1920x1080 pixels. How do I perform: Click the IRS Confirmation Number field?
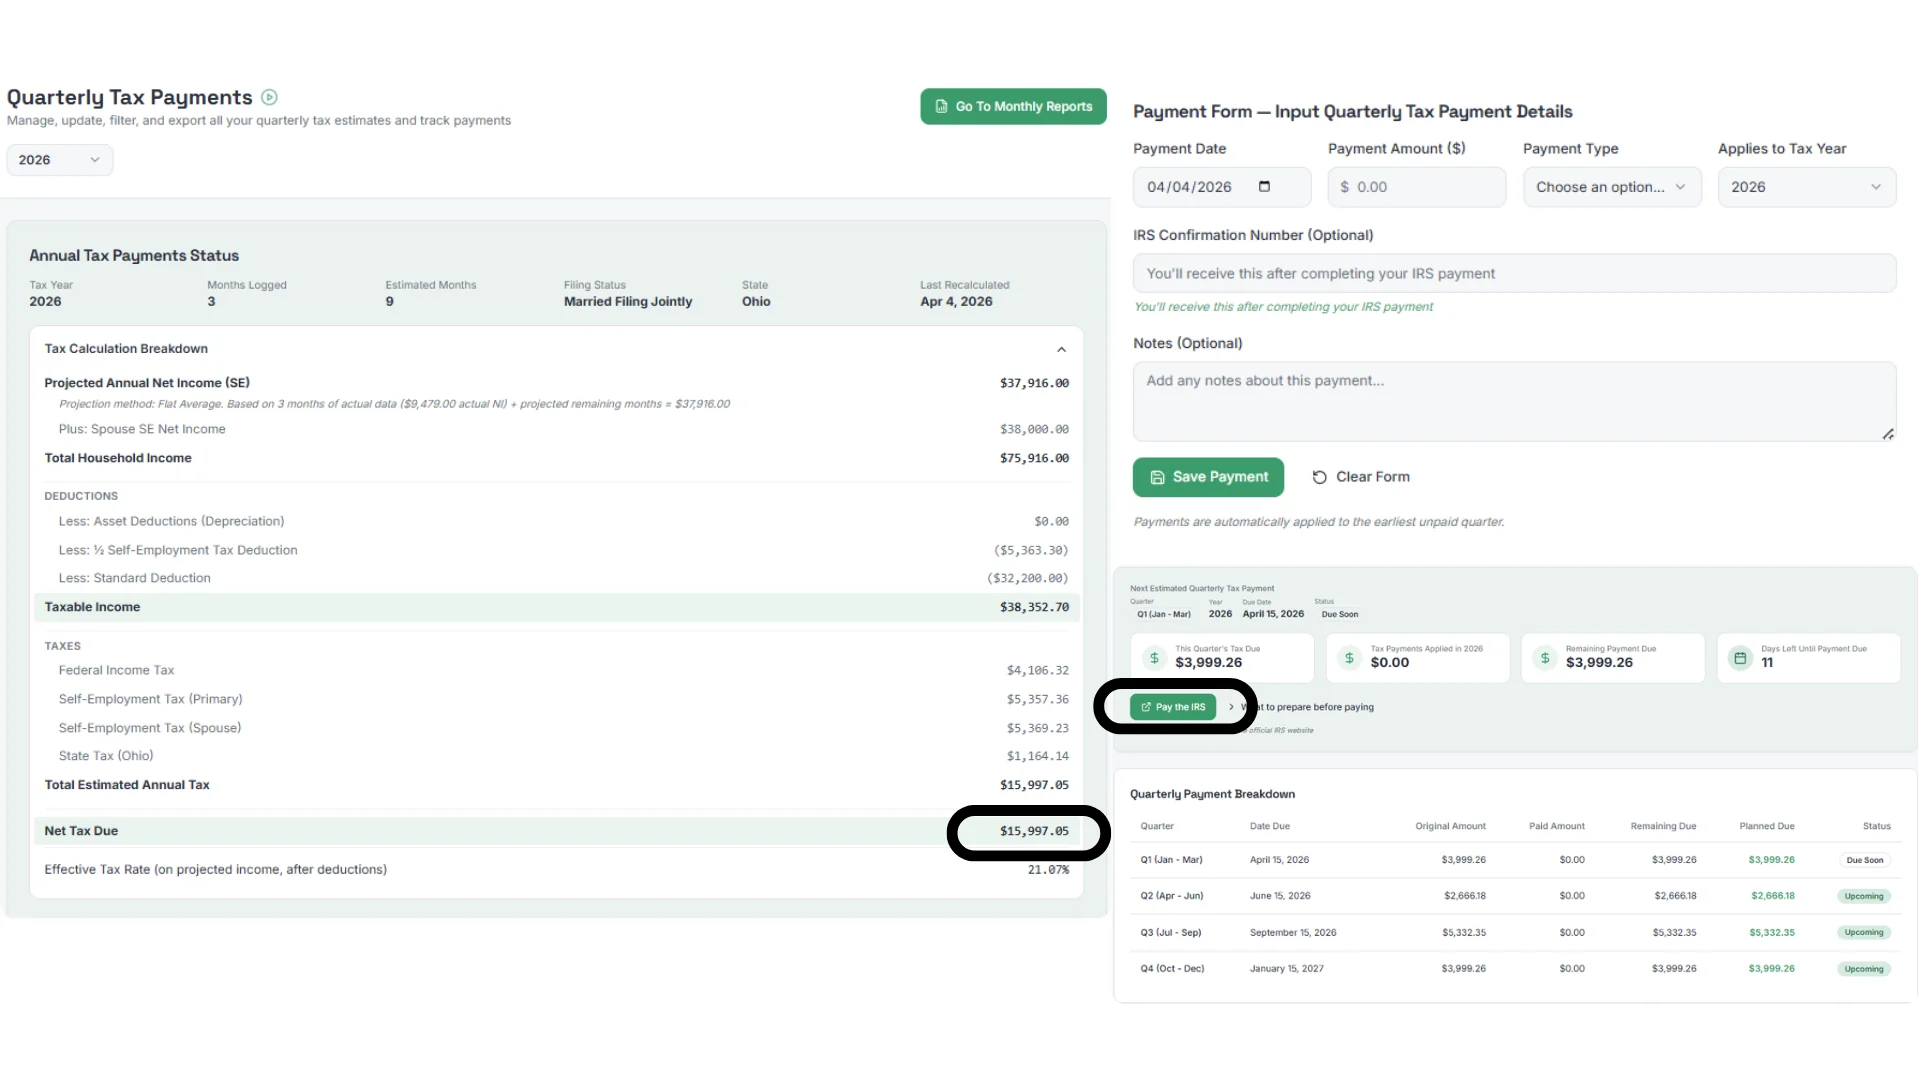coord(1514,273)
